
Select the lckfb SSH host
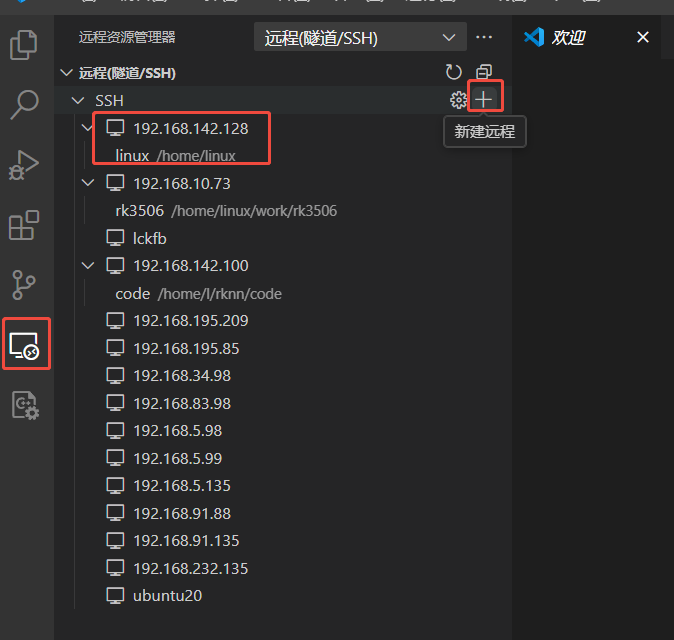point(149,238)
